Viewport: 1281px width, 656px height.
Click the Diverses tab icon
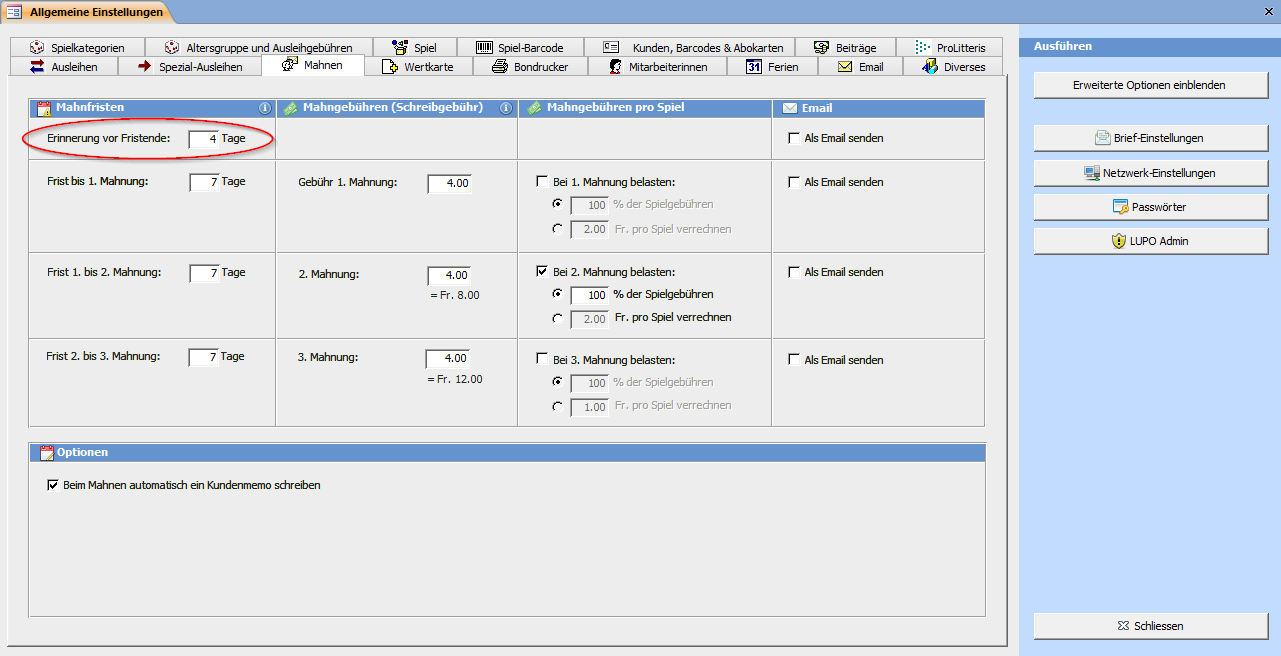point(930,67)
